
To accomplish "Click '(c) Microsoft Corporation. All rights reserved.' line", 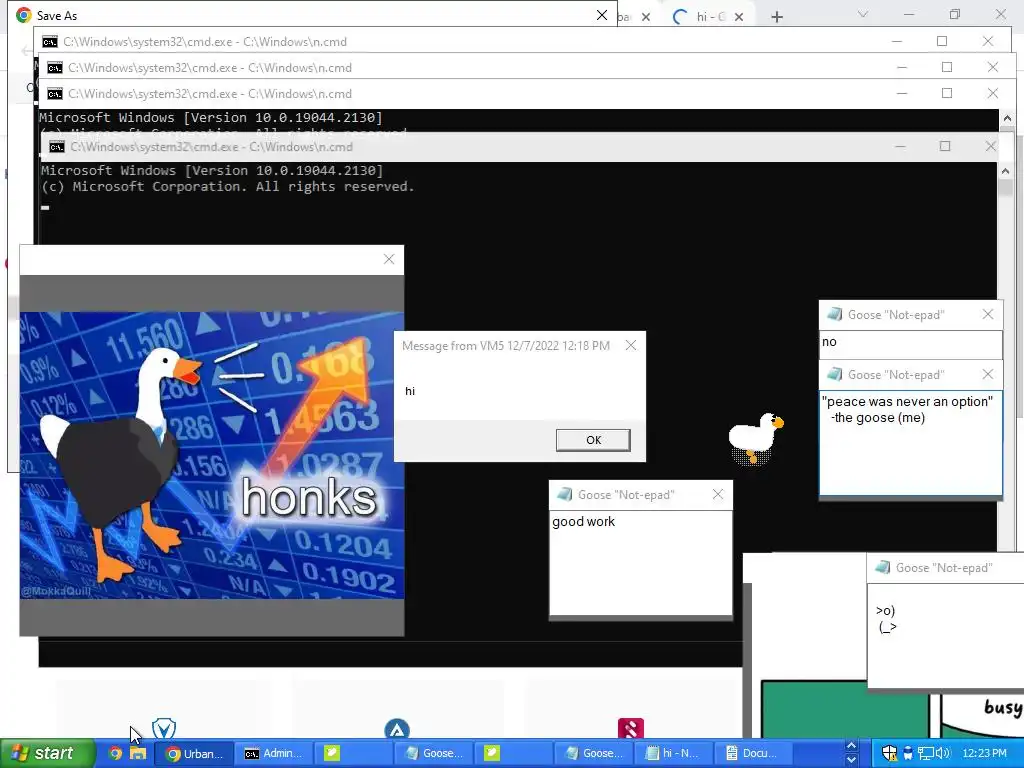I will coord(228,187).
